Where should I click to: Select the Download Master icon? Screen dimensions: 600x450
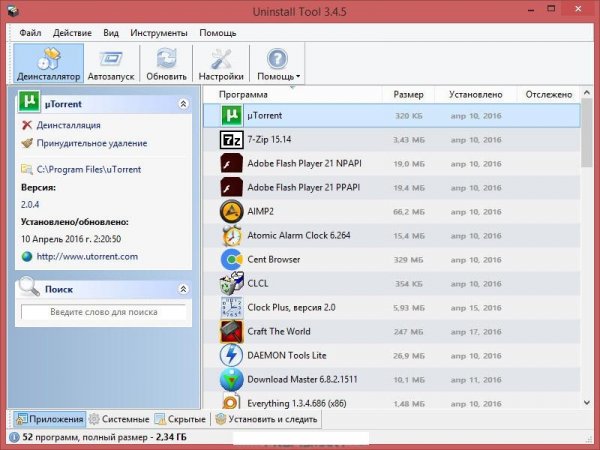tap(232, 379)
